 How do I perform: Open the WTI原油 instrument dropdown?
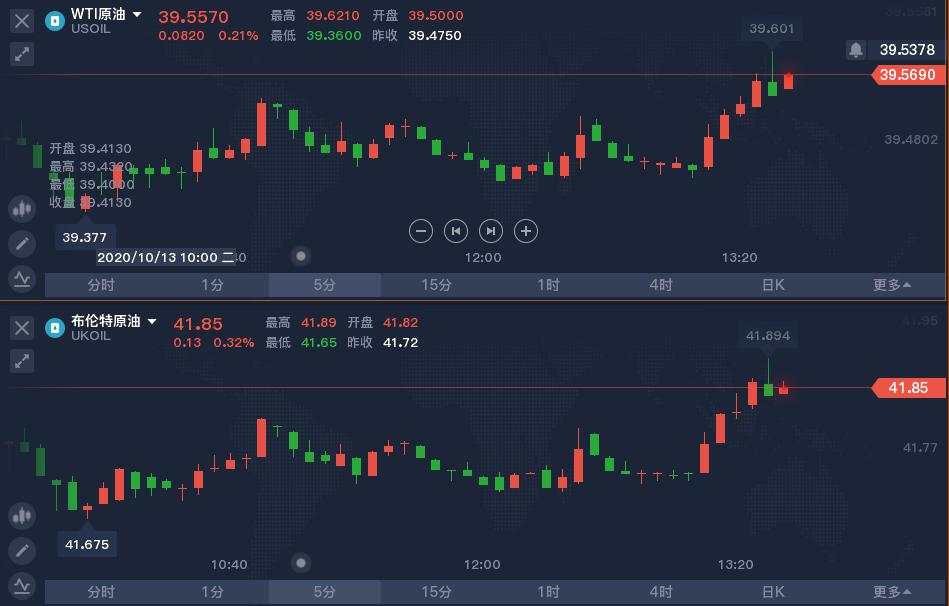pos(137,14)
